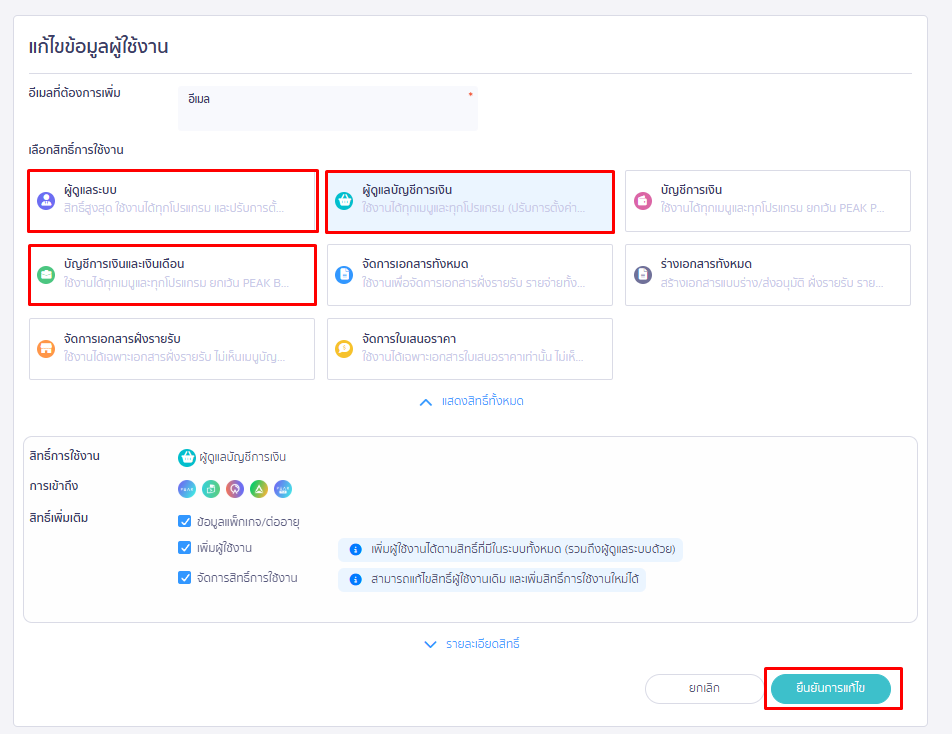Expand the รายละเอียดสิทธิ์ details

pyautogui.click(x=471, y=644)
